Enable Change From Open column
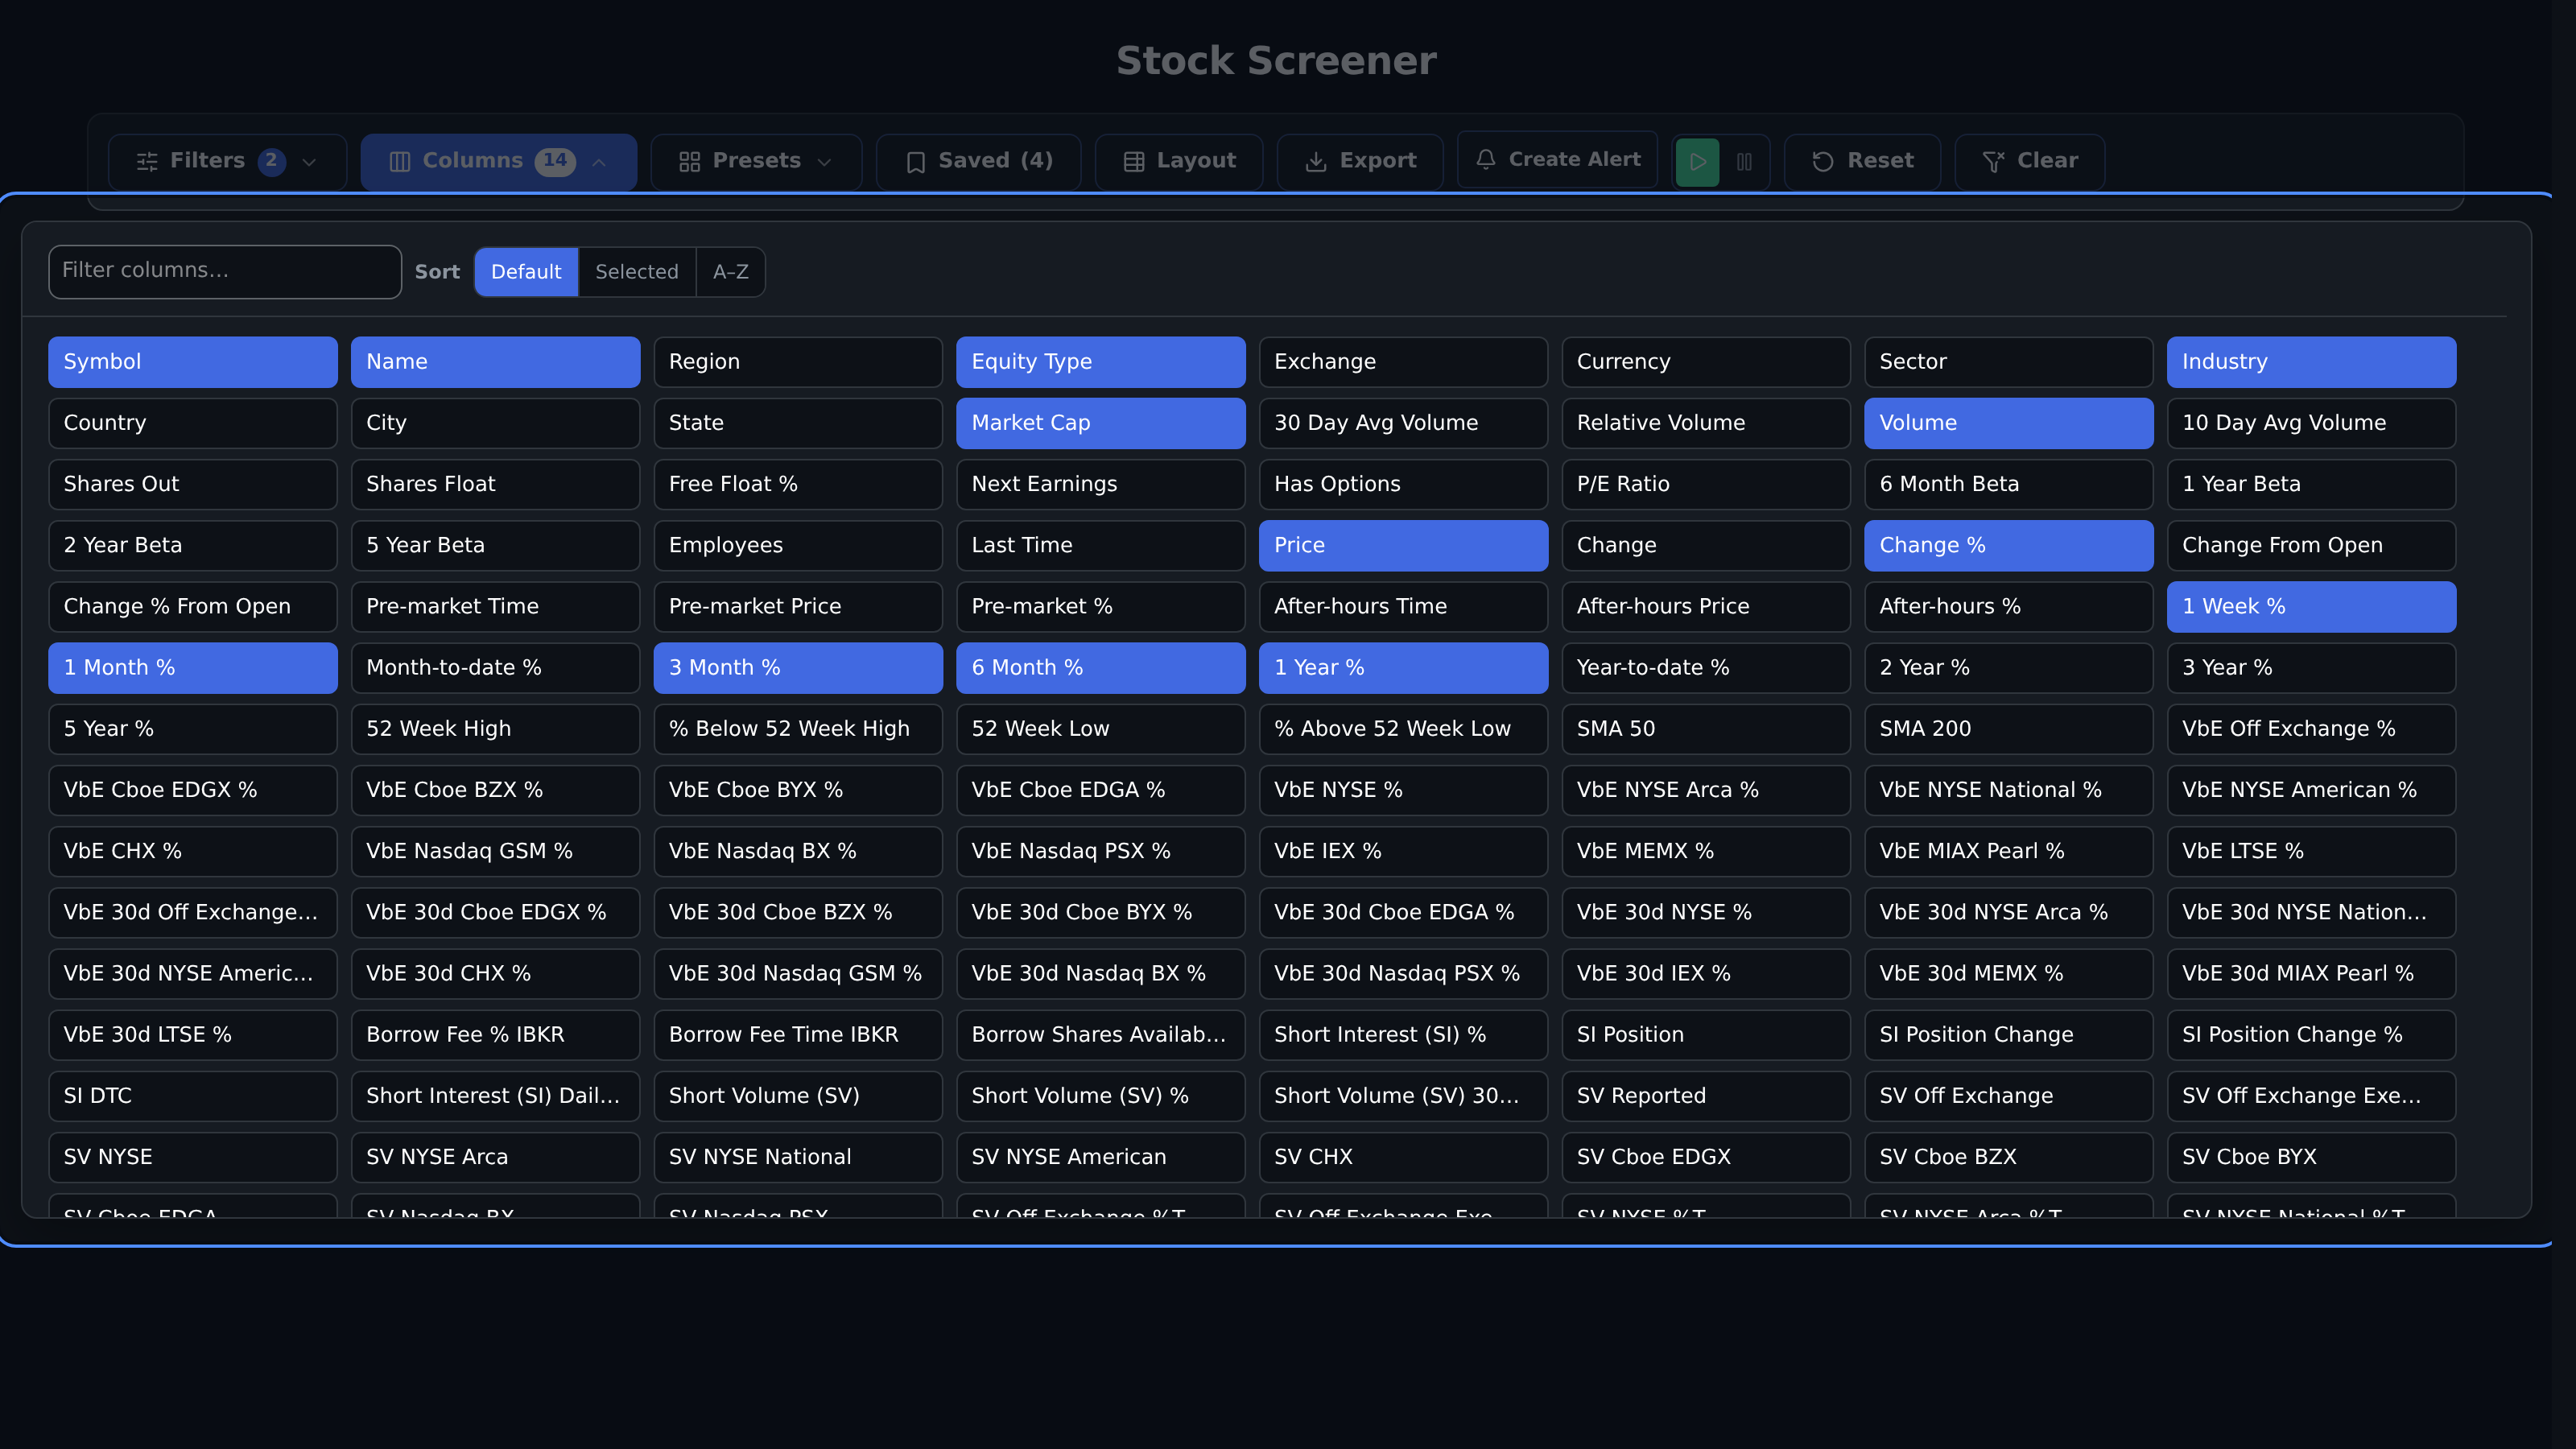The height and width of the screenshot is (1449, 2576). click(2311, 546)
